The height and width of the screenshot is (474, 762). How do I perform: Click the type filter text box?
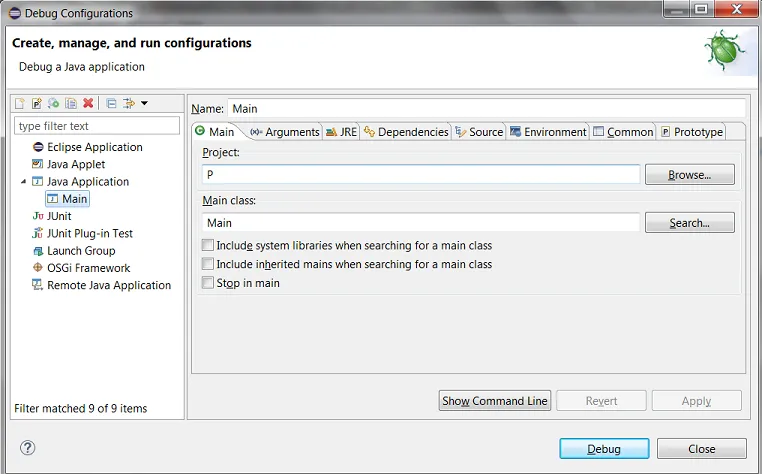point(97,126)
